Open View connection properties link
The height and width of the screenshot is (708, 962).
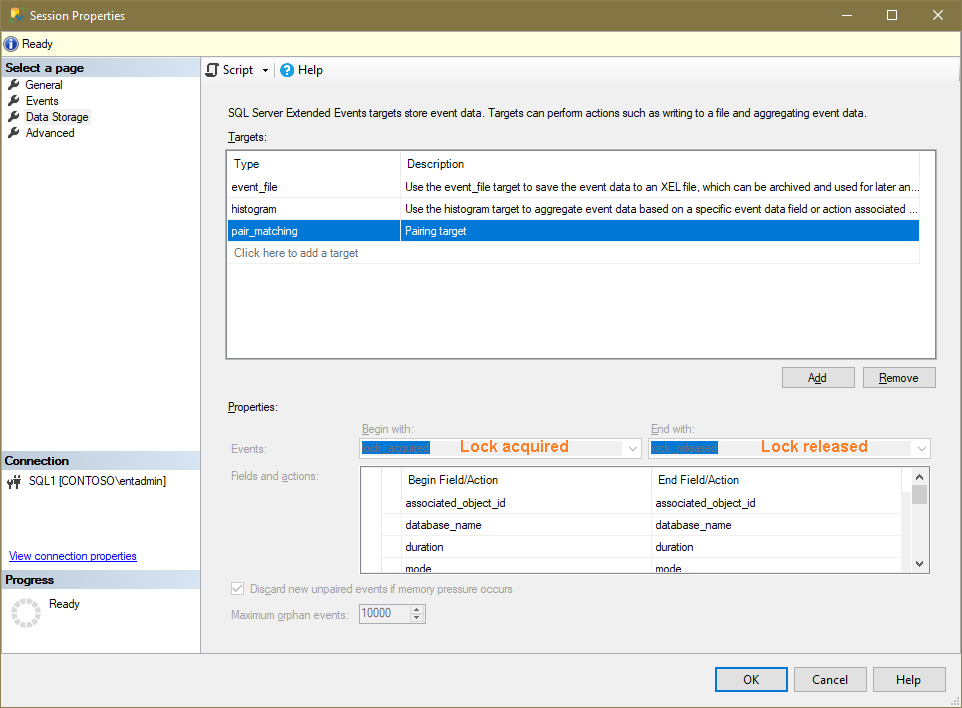click(72, 556)
